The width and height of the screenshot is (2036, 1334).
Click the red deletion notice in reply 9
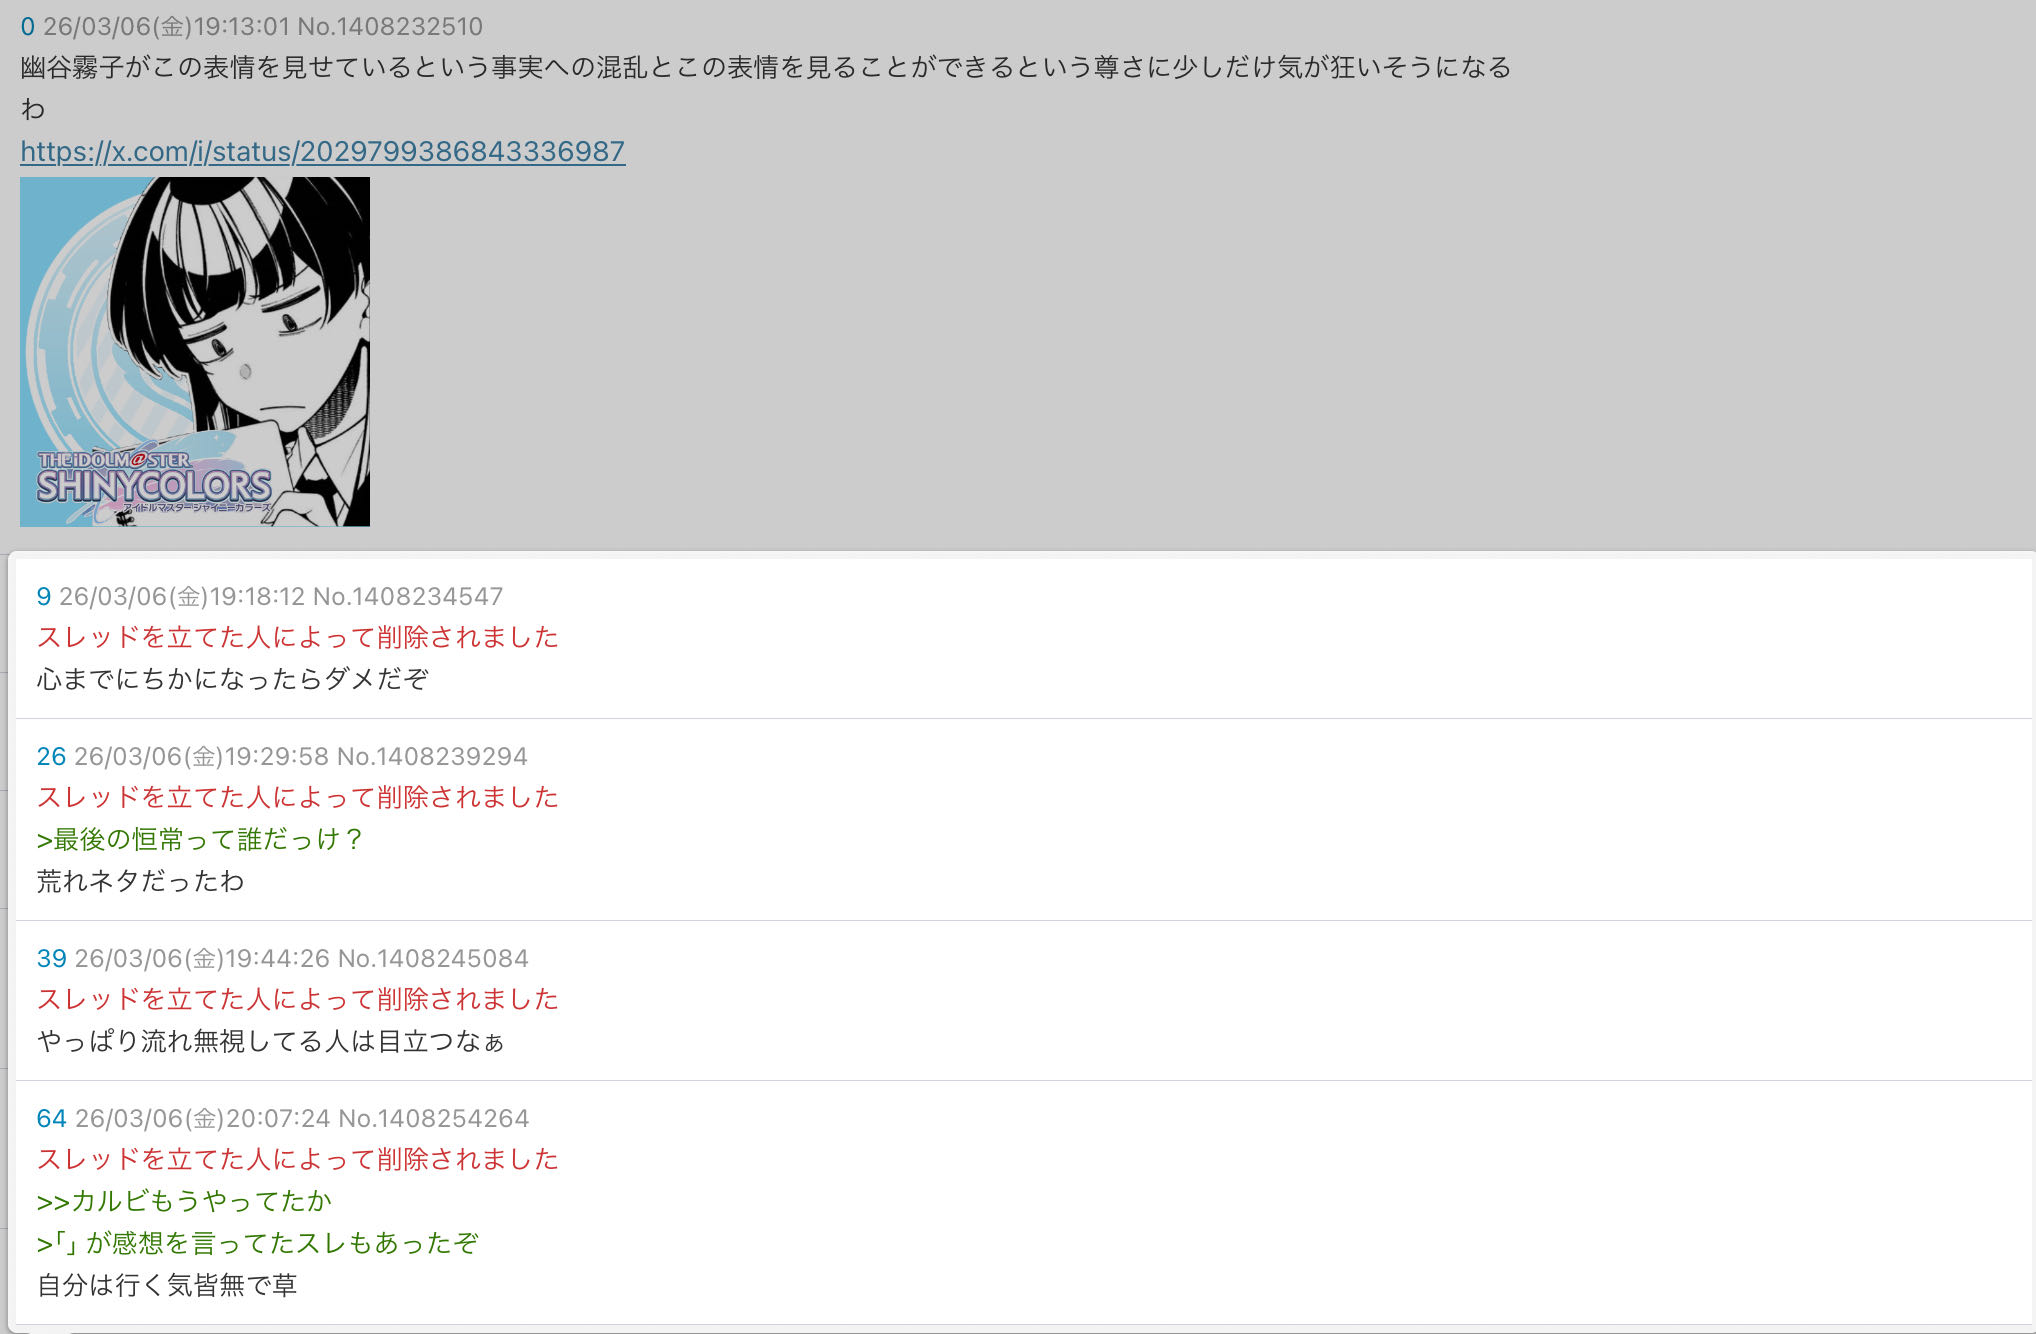tap(297, 637)
